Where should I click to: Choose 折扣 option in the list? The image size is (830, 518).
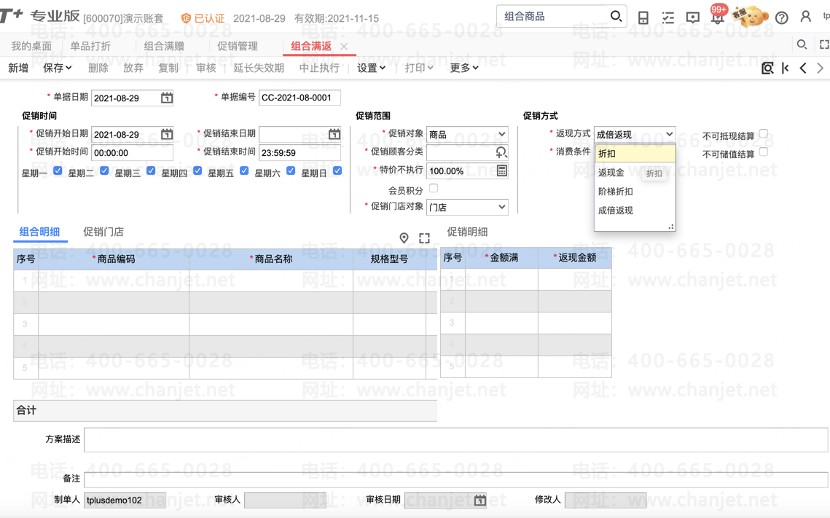coord(635,153)
